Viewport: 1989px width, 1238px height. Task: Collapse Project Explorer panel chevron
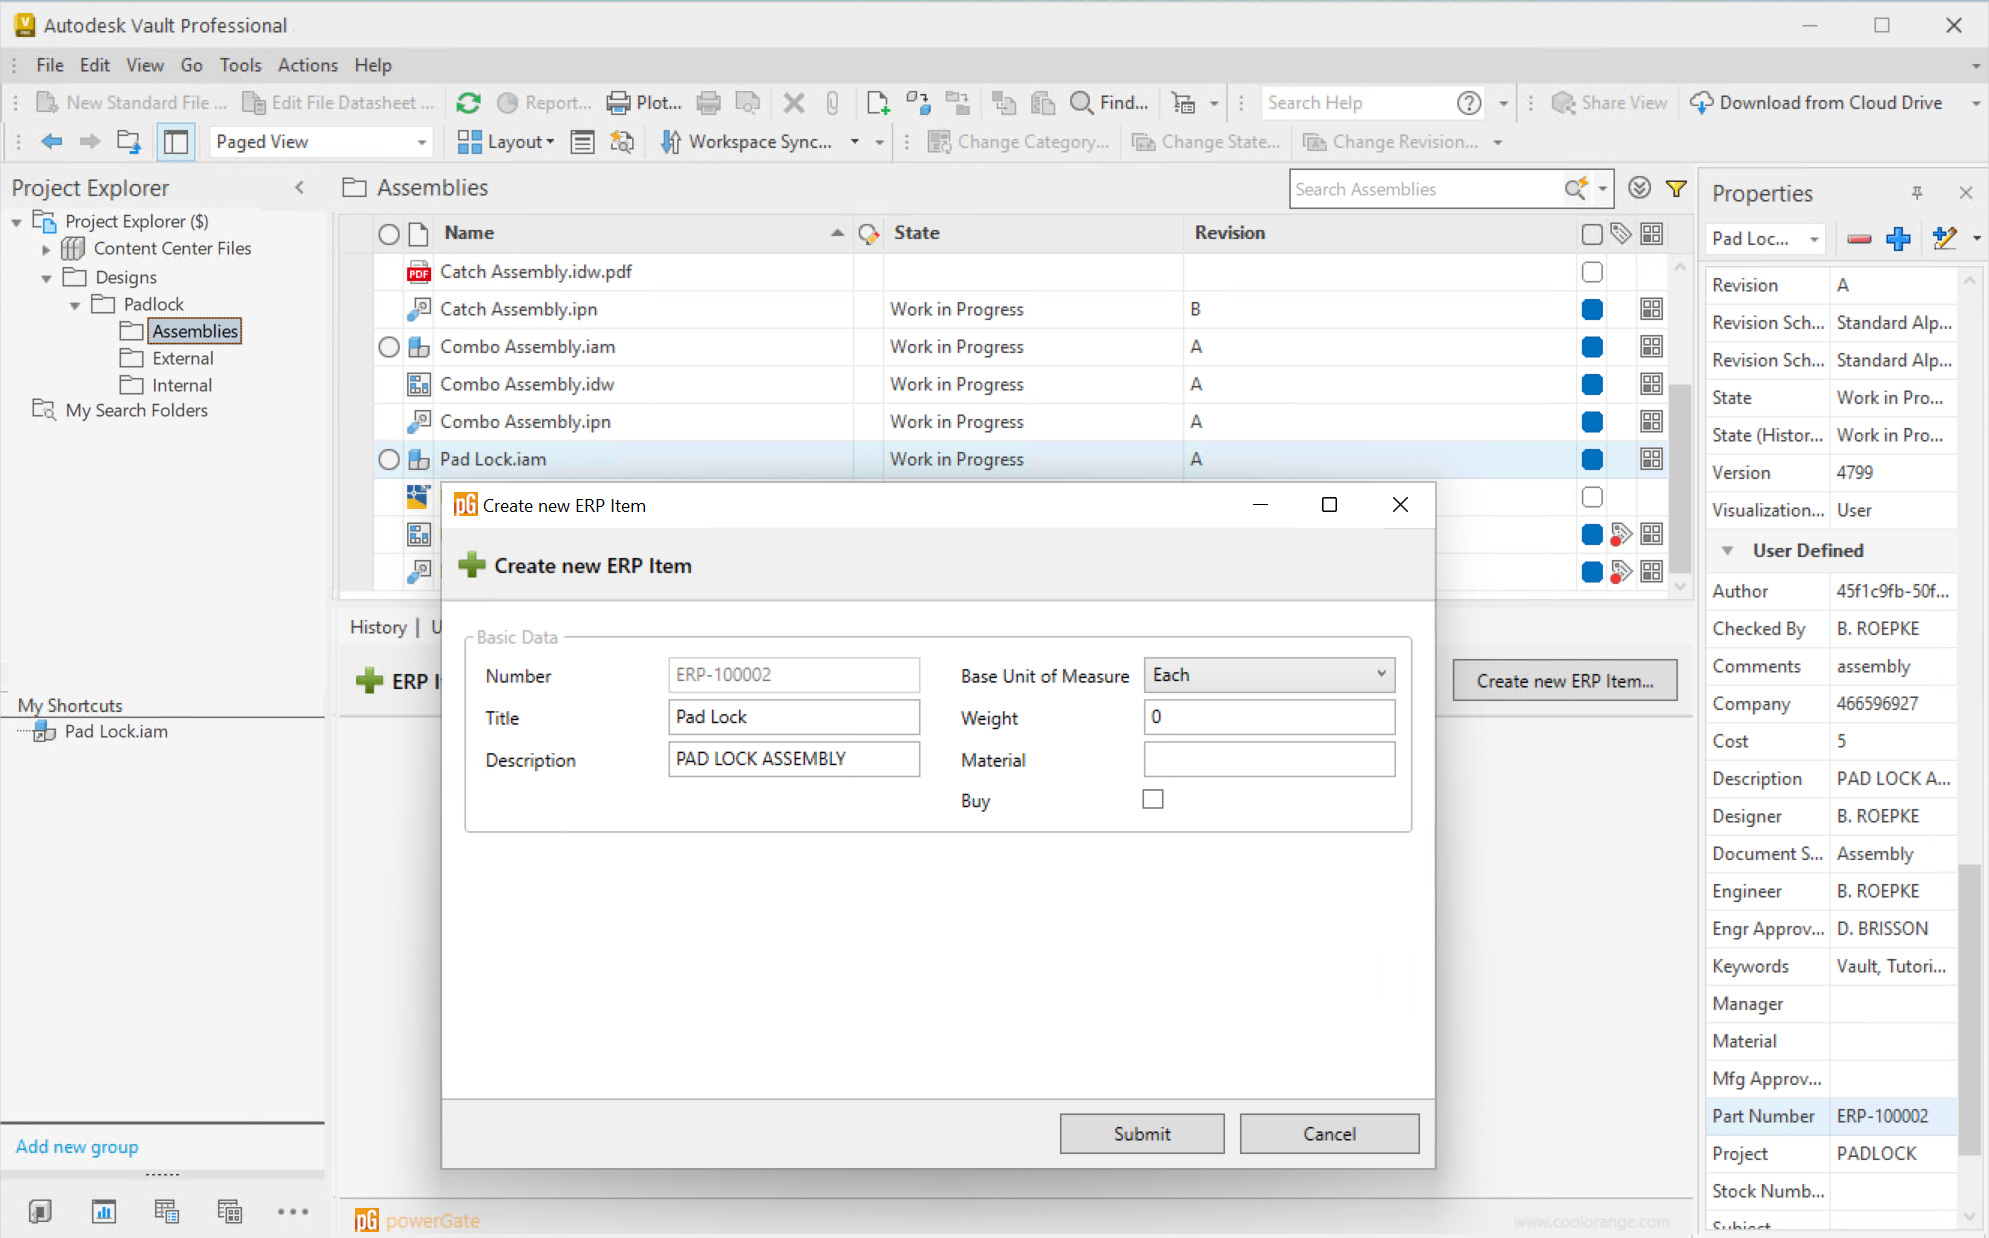coord(299,188)
